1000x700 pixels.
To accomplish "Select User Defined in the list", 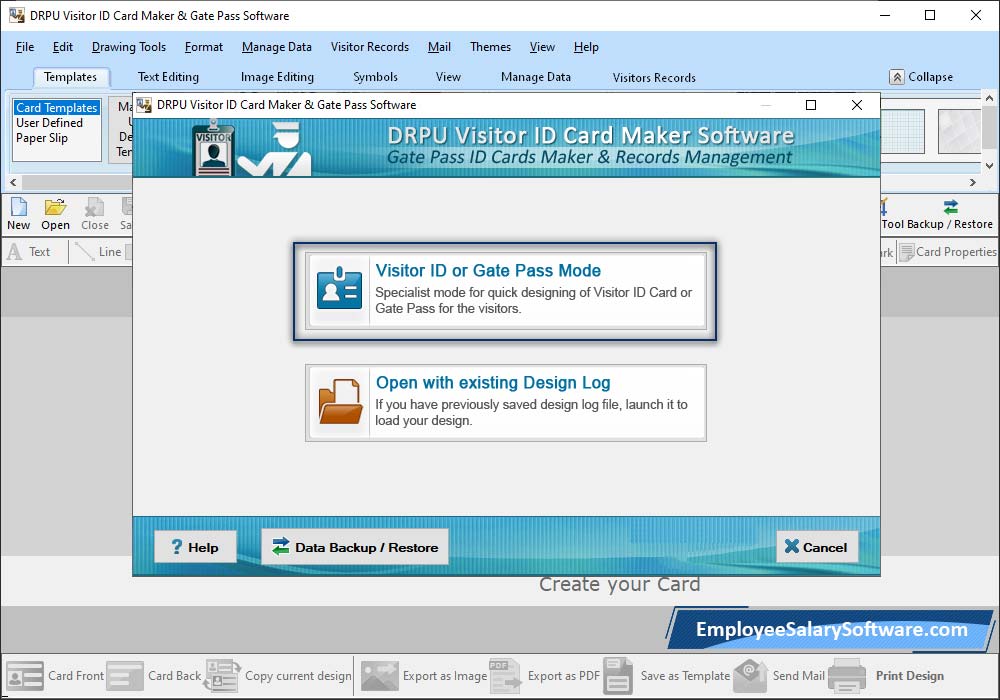I will pos(50,122).
